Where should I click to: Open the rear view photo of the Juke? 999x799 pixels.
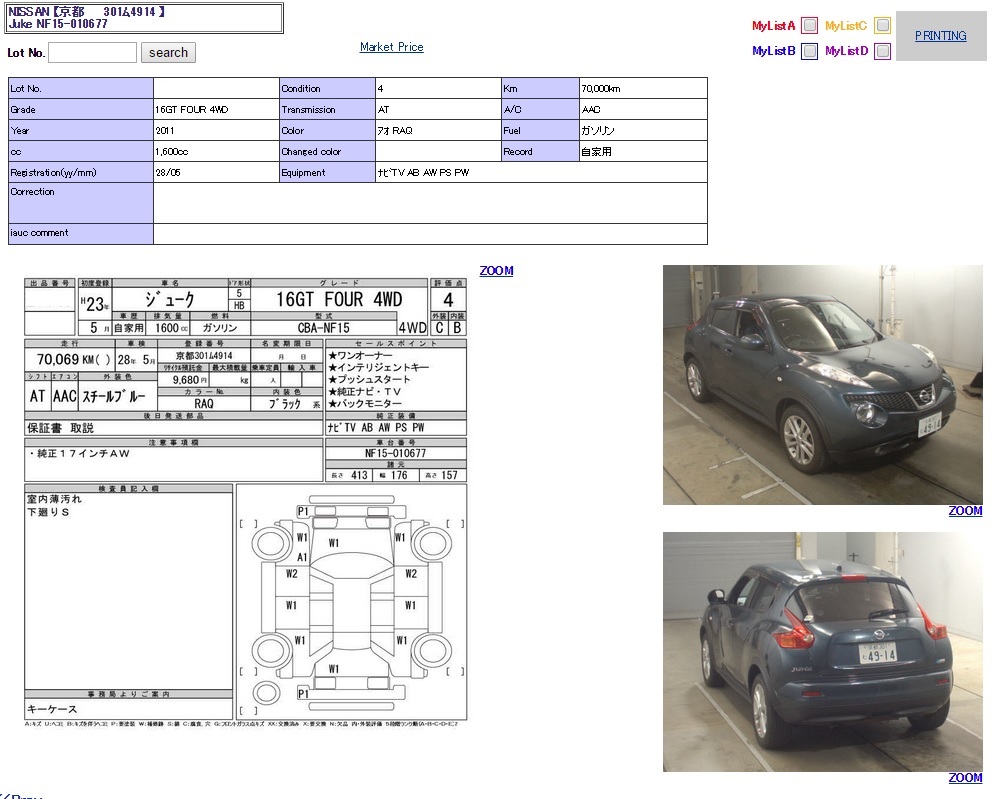coord(822,651)
